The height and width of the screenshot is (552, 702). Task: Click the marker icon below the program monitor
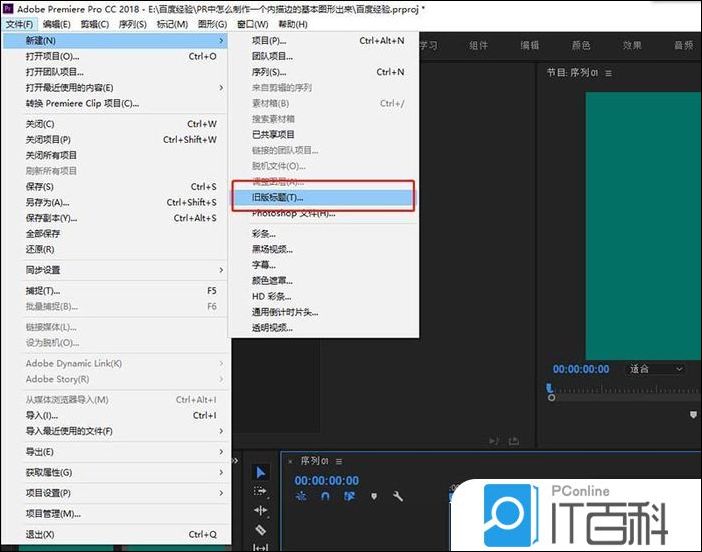[693, 415]
